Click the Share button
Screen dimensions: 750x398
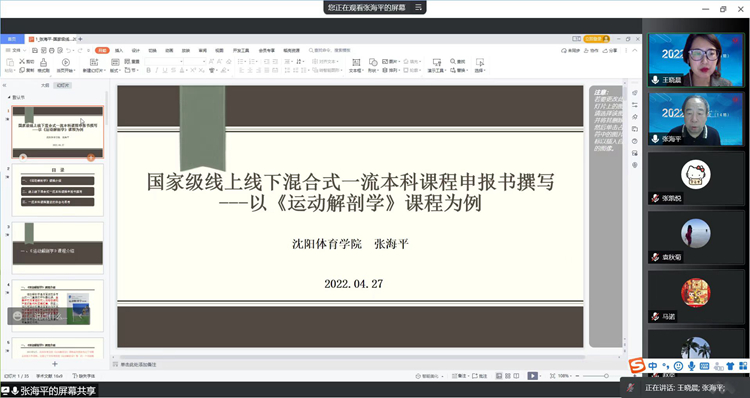610,50
